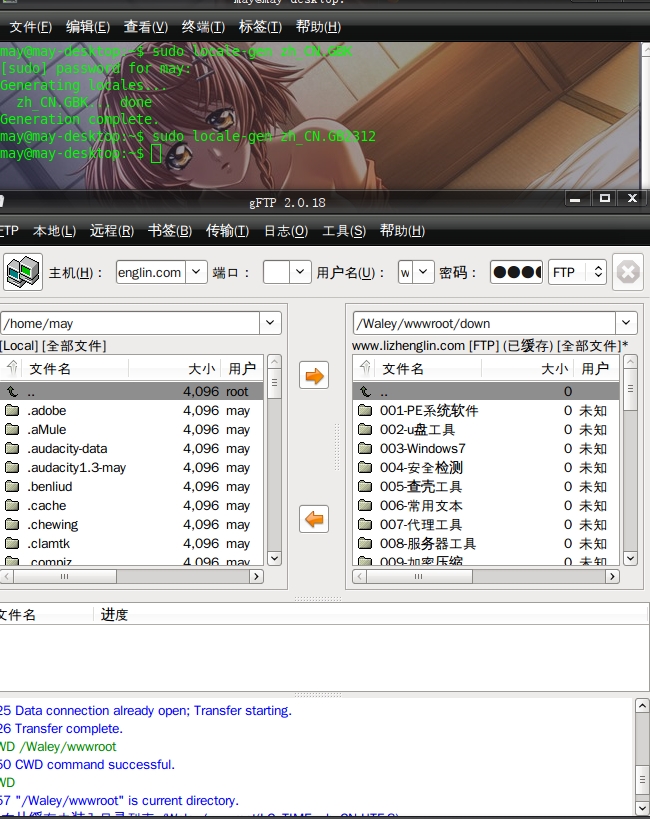Upload with the right-pointing orange arrow
The image size is (650, 819).
(314, 376)
